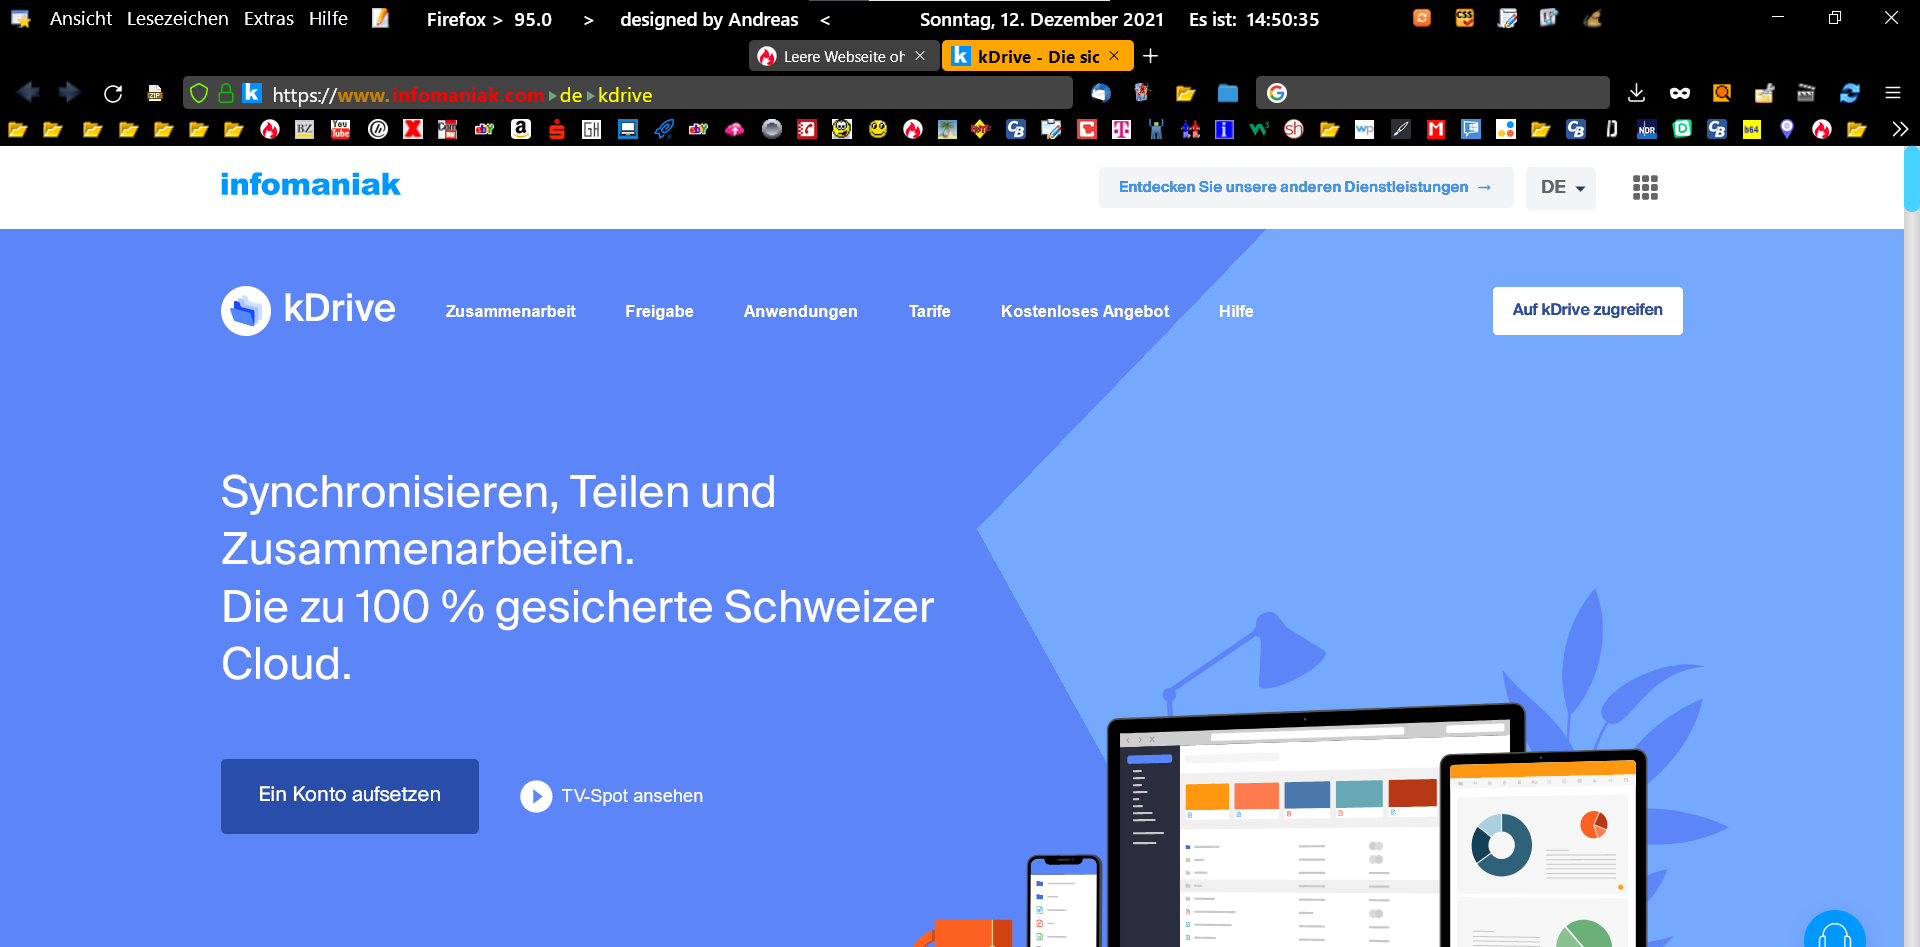Click the film clapperboard toolbar icon
1920x947 pixels.
pyautogui.click(x=1806, y=93)
